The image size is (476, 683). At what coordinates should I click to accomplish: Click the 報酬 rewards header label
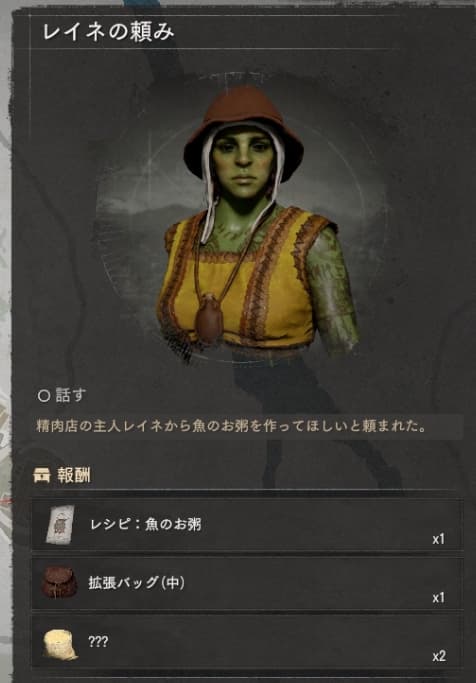[74, 475]
